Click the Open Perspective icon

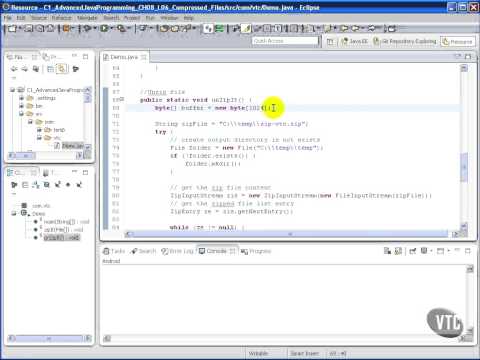coord(330,42)
